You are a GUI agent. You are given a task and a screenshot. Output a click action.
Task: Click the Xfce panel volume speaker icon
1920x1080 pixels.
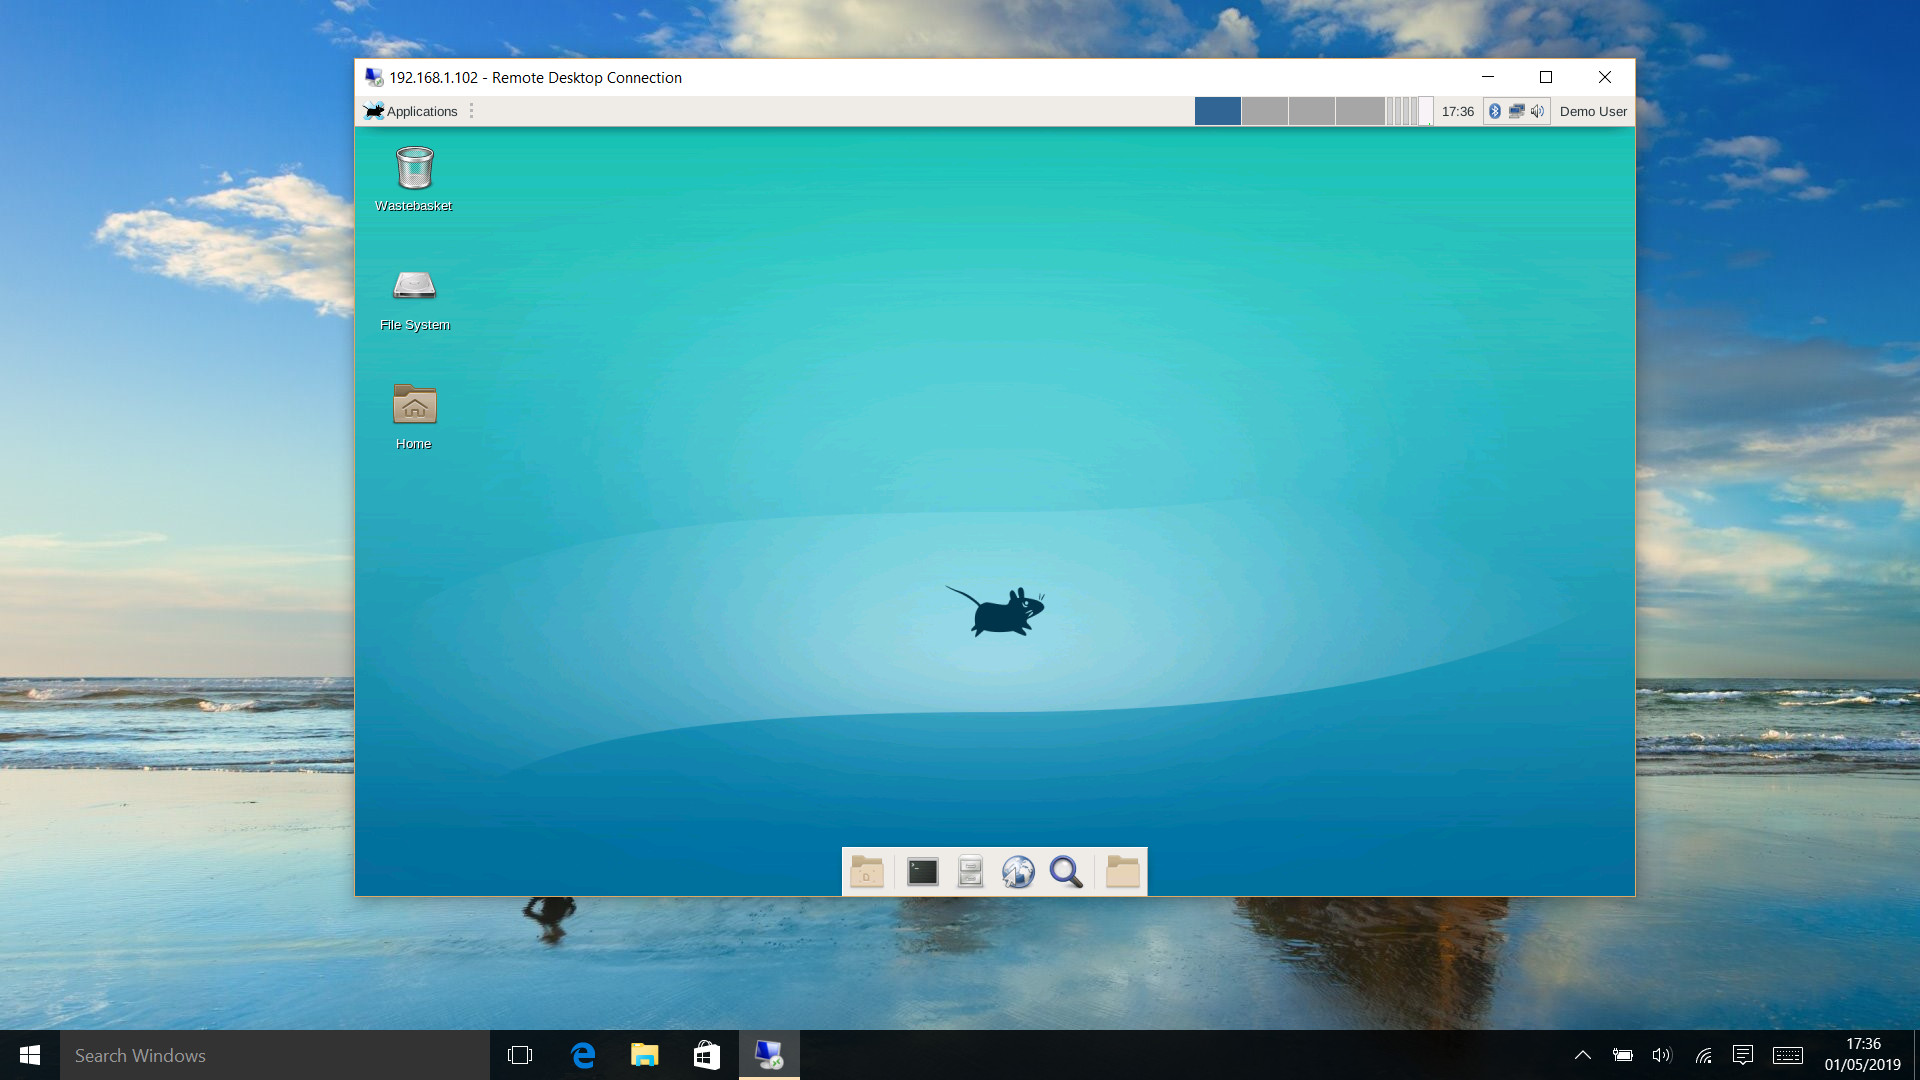coord(1537,111)
